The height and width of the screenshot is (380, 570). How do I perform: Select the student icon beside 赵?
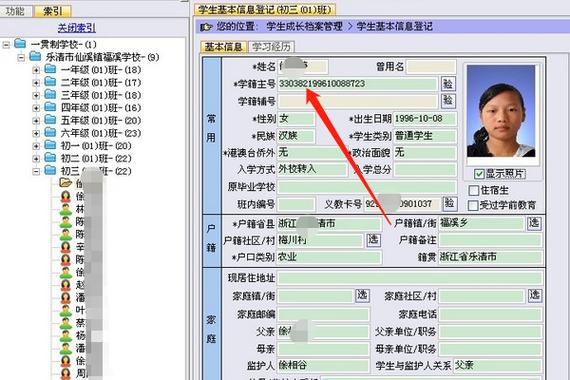click(x=66, y=285)
